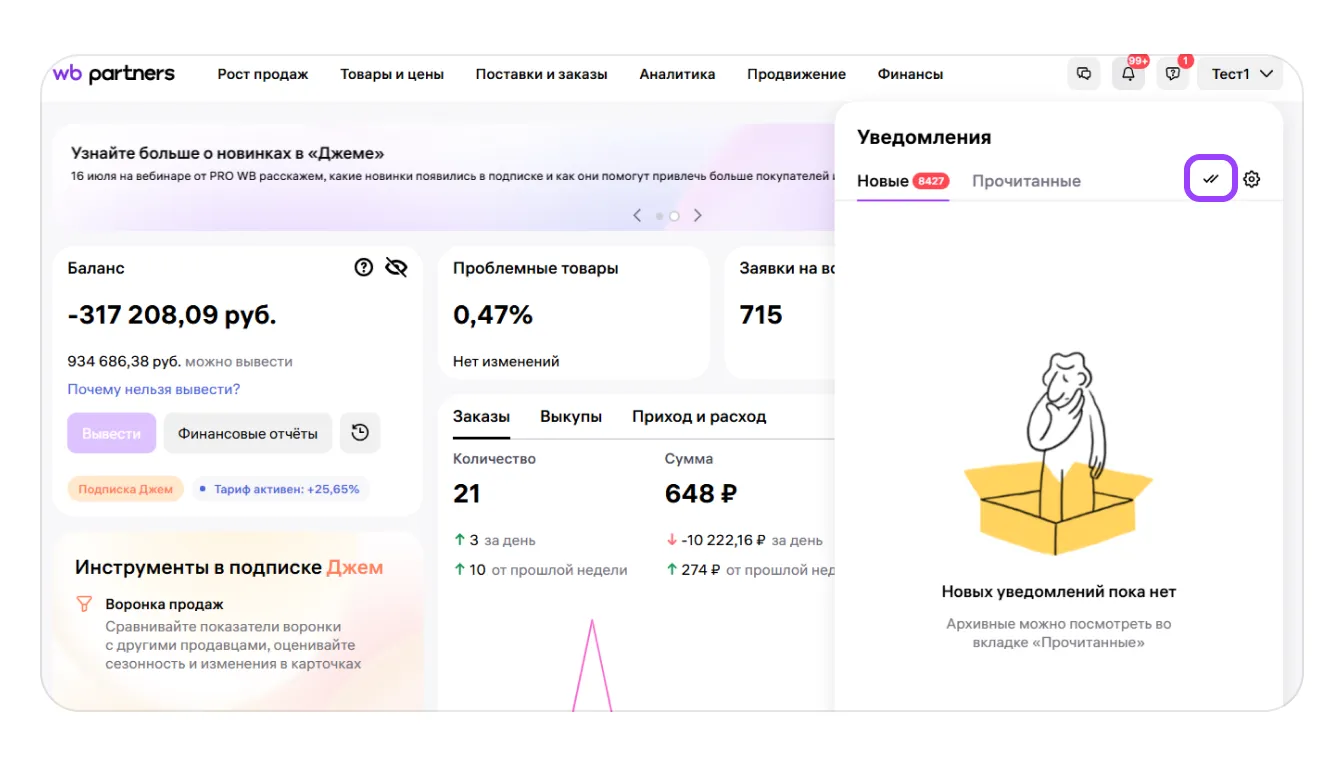Click the -317 208,09 руб. balance value

[x=172, y=315]
